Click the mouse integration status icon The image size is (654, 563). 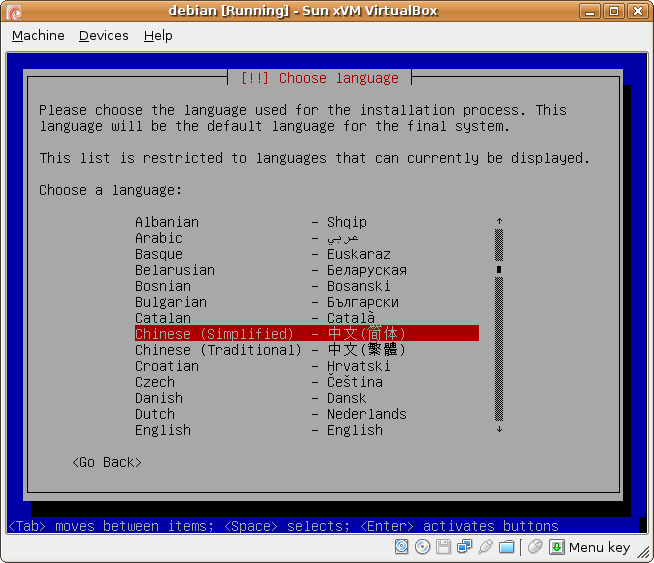pos(535,546)
